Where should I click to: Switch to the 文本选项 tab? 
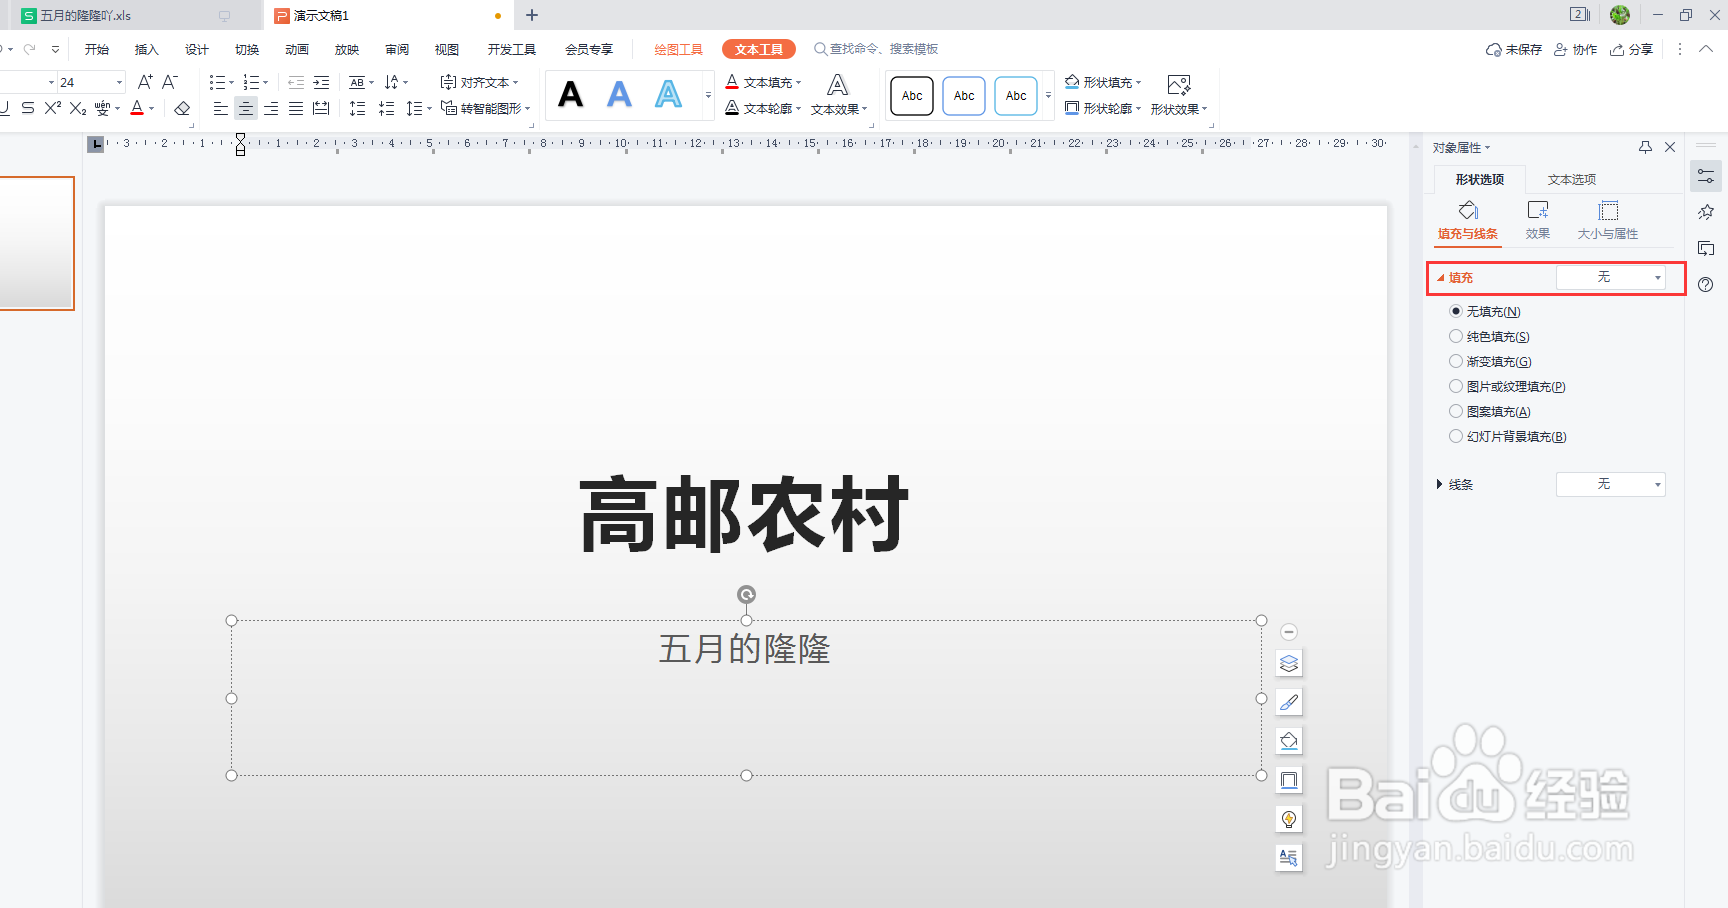[x=1571, y=179]
